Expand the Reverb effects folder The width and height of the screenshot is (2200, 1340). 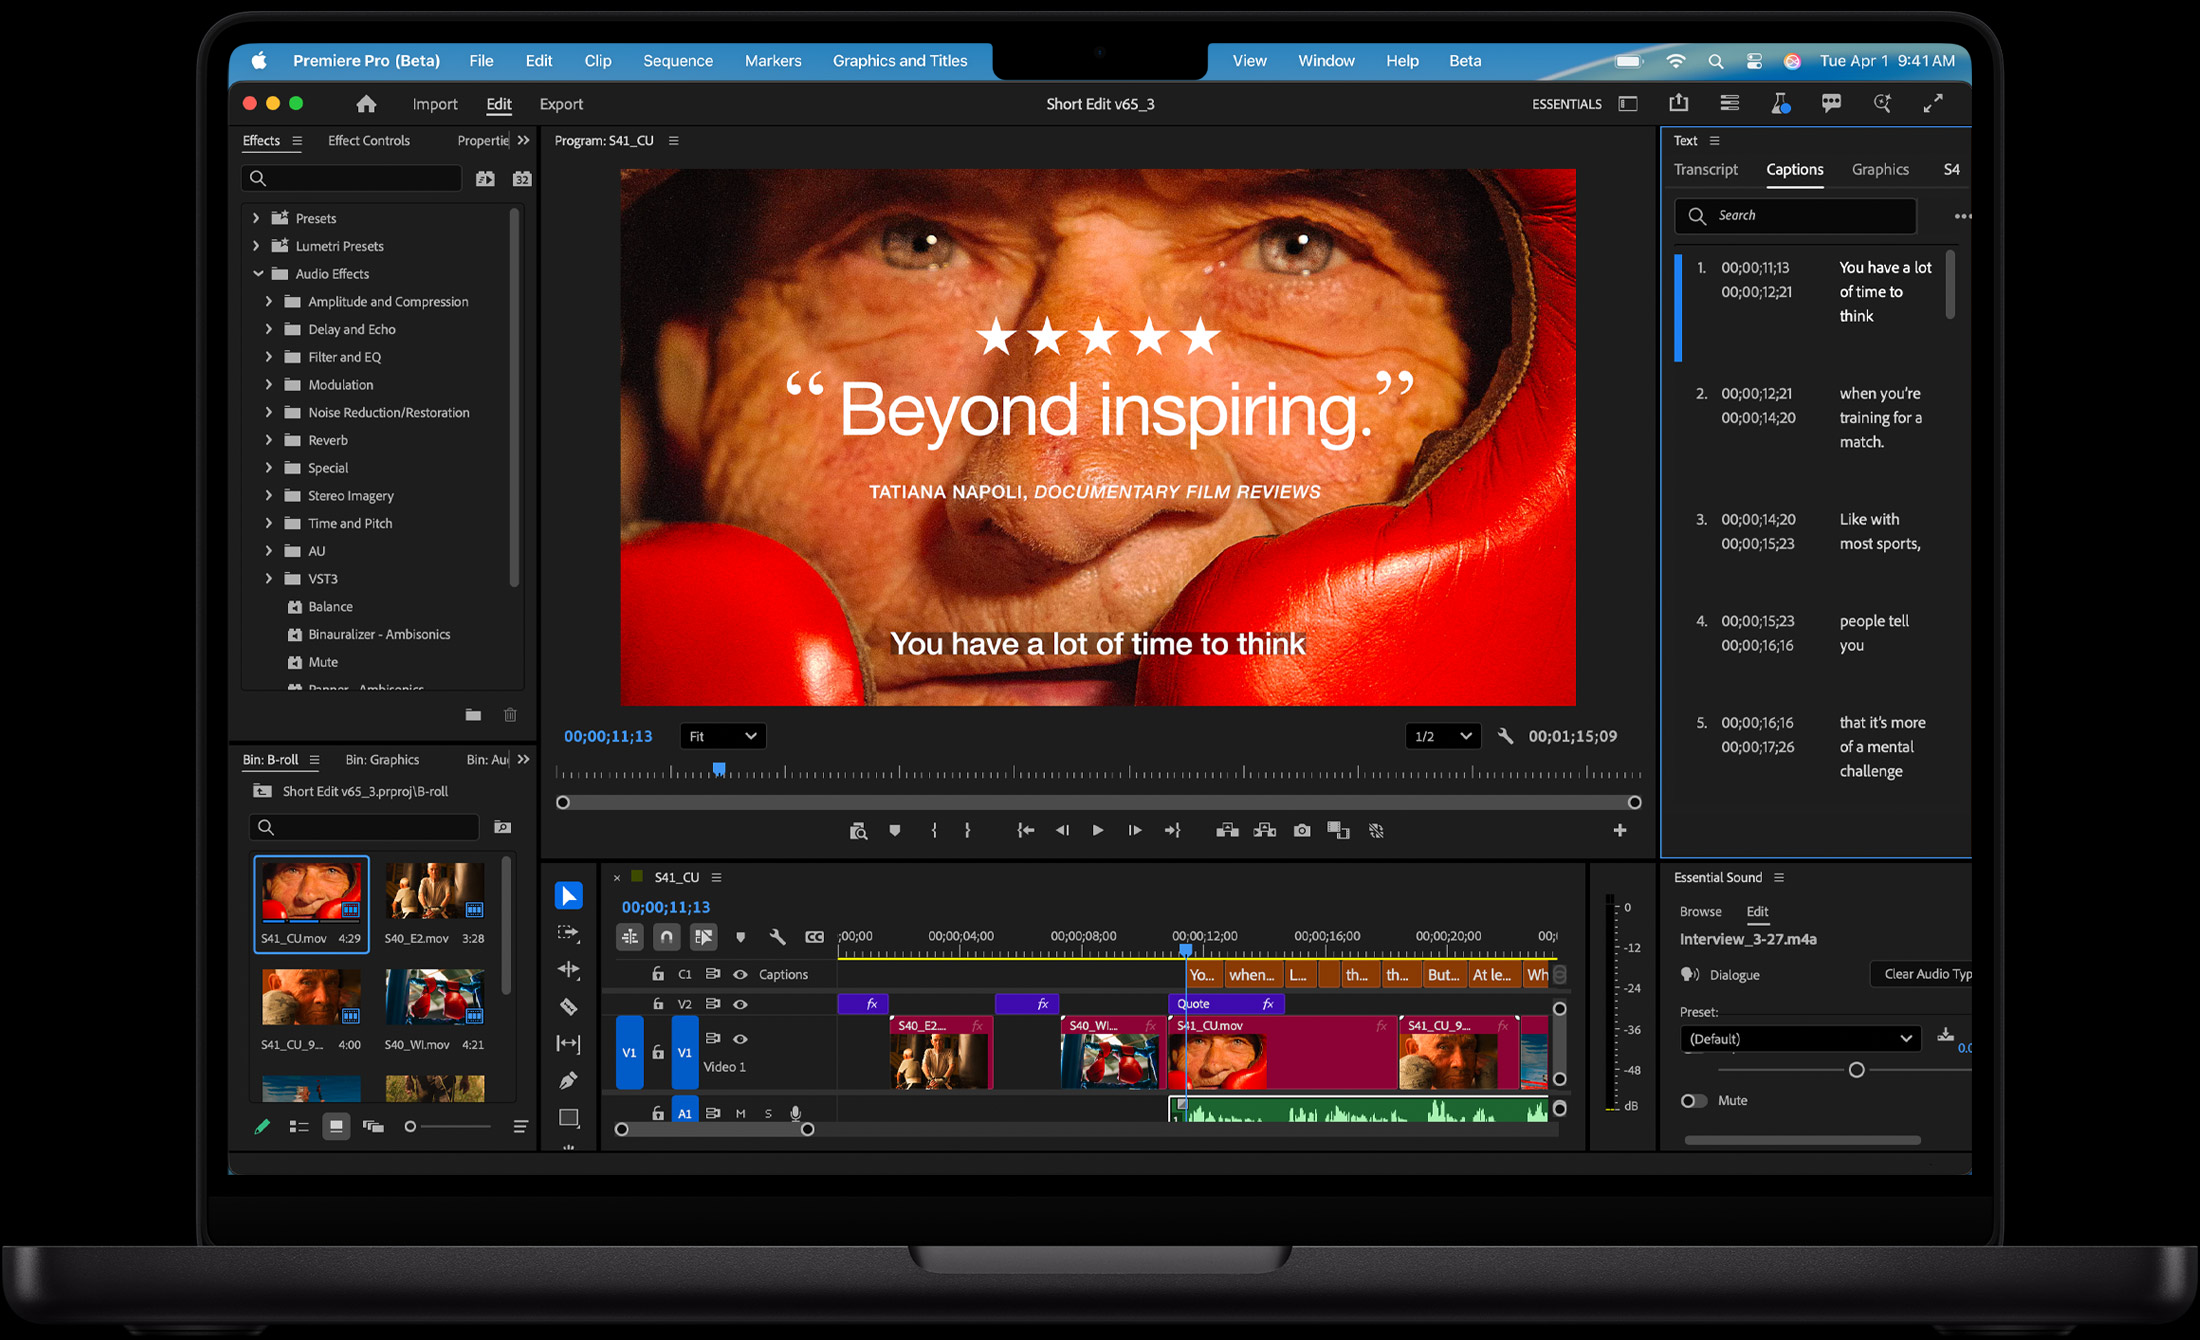point(267,440)
